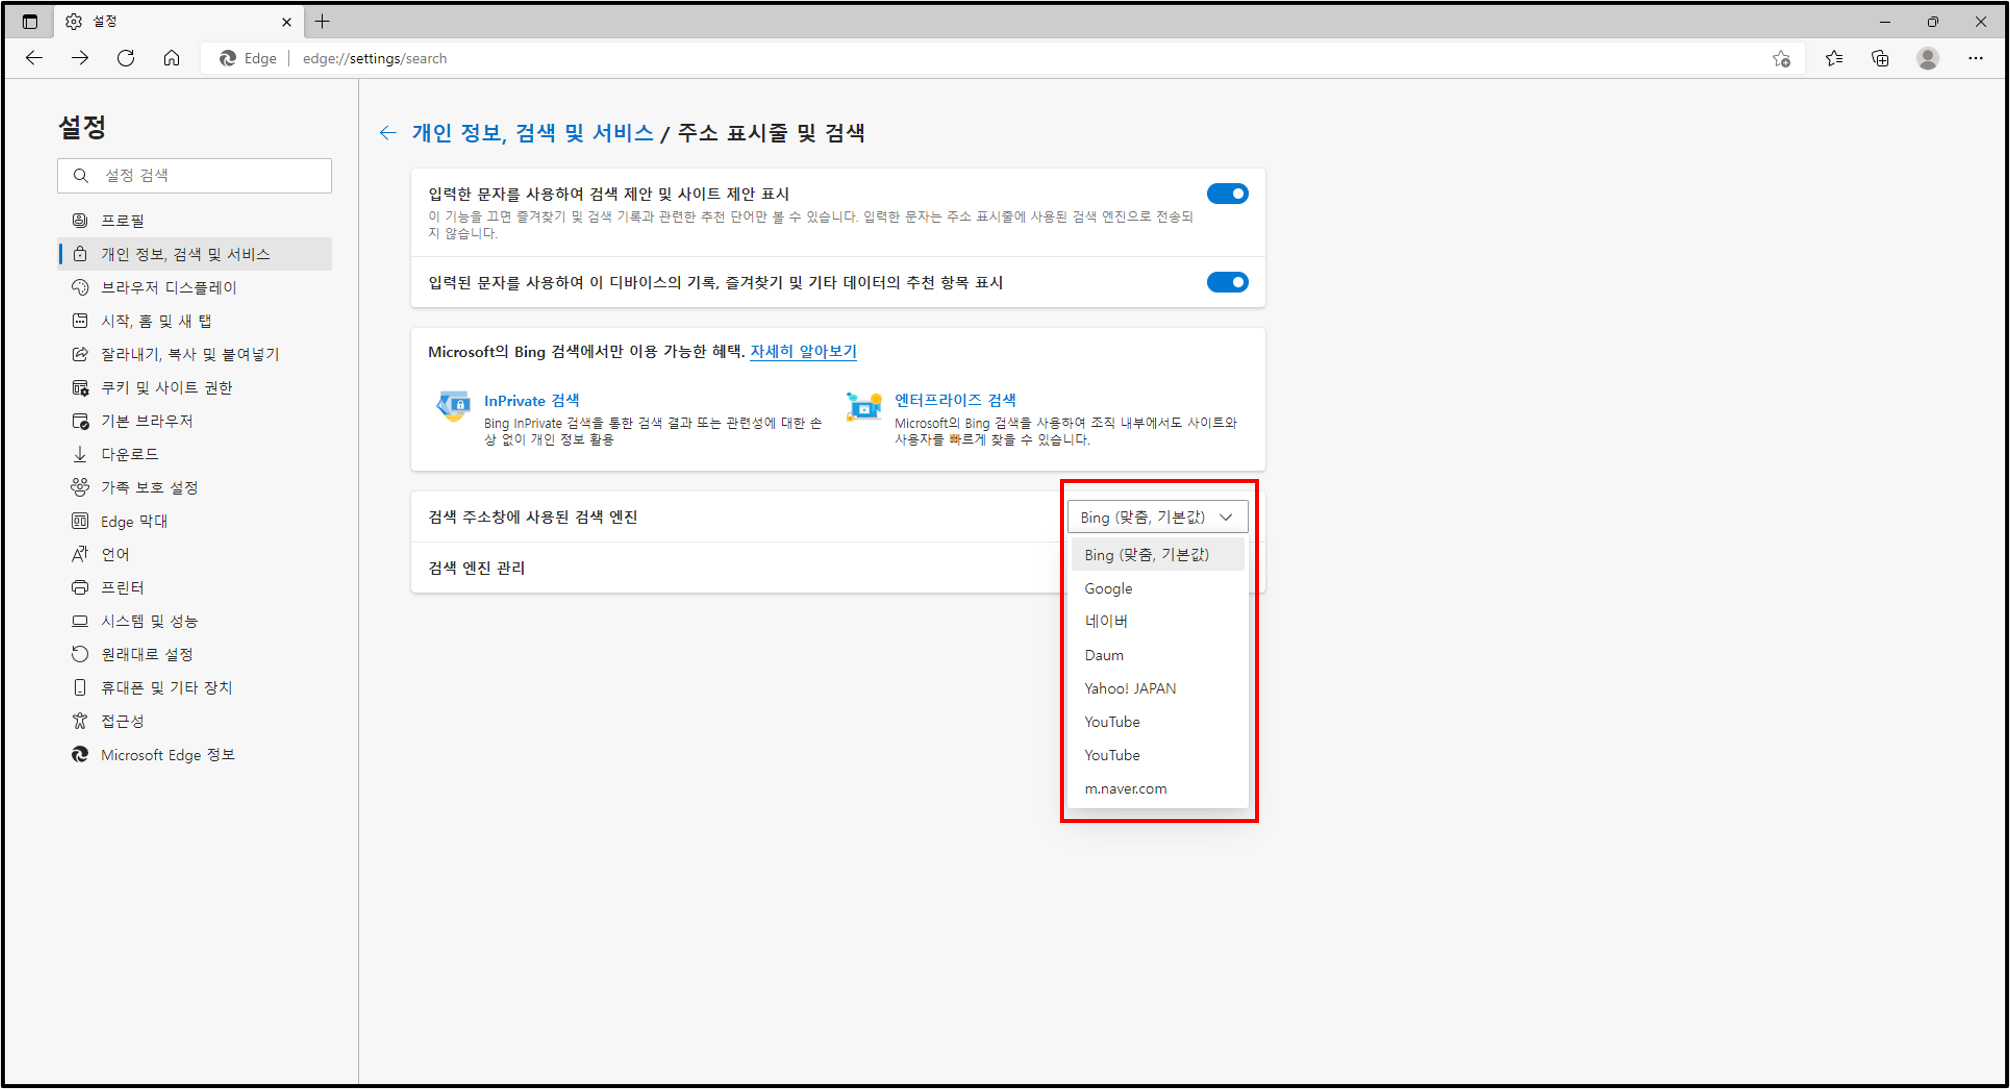Select 개인 정보, 검색 및 서비스 sidebar item
Image resolution: width=2010 pixels, height=1089 pixels.
195,254
